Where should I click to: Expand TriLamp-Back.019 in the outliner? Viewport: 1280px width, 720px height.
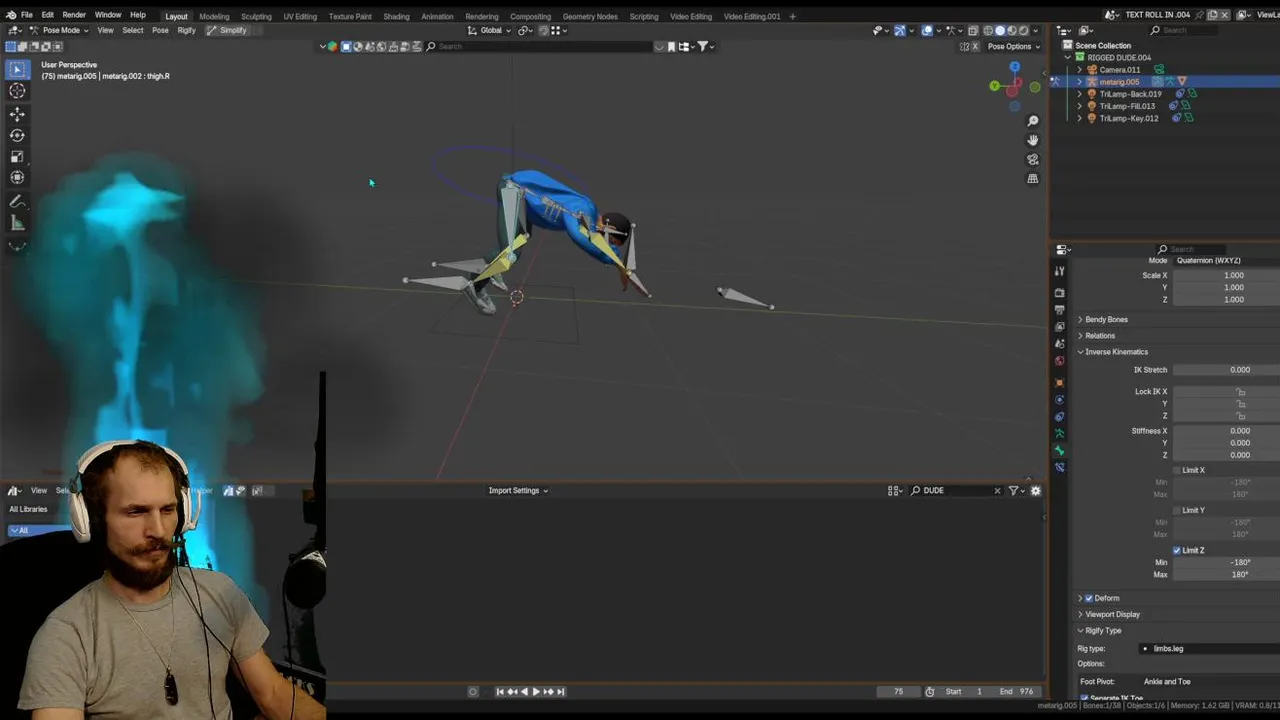[x=1079, y=94]
